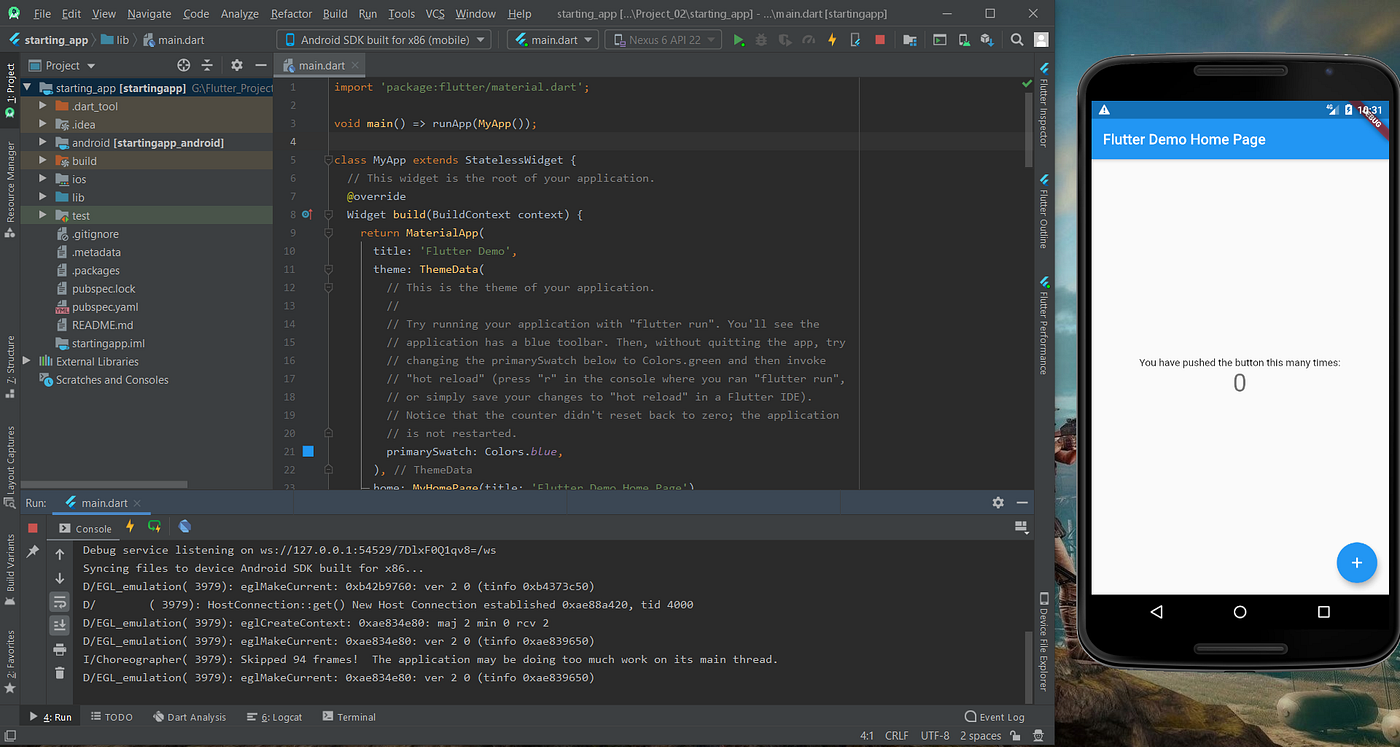This screenshot has width=1400, height=747.
Task: Clear the console using the trash icon
Action: (59, 673)
